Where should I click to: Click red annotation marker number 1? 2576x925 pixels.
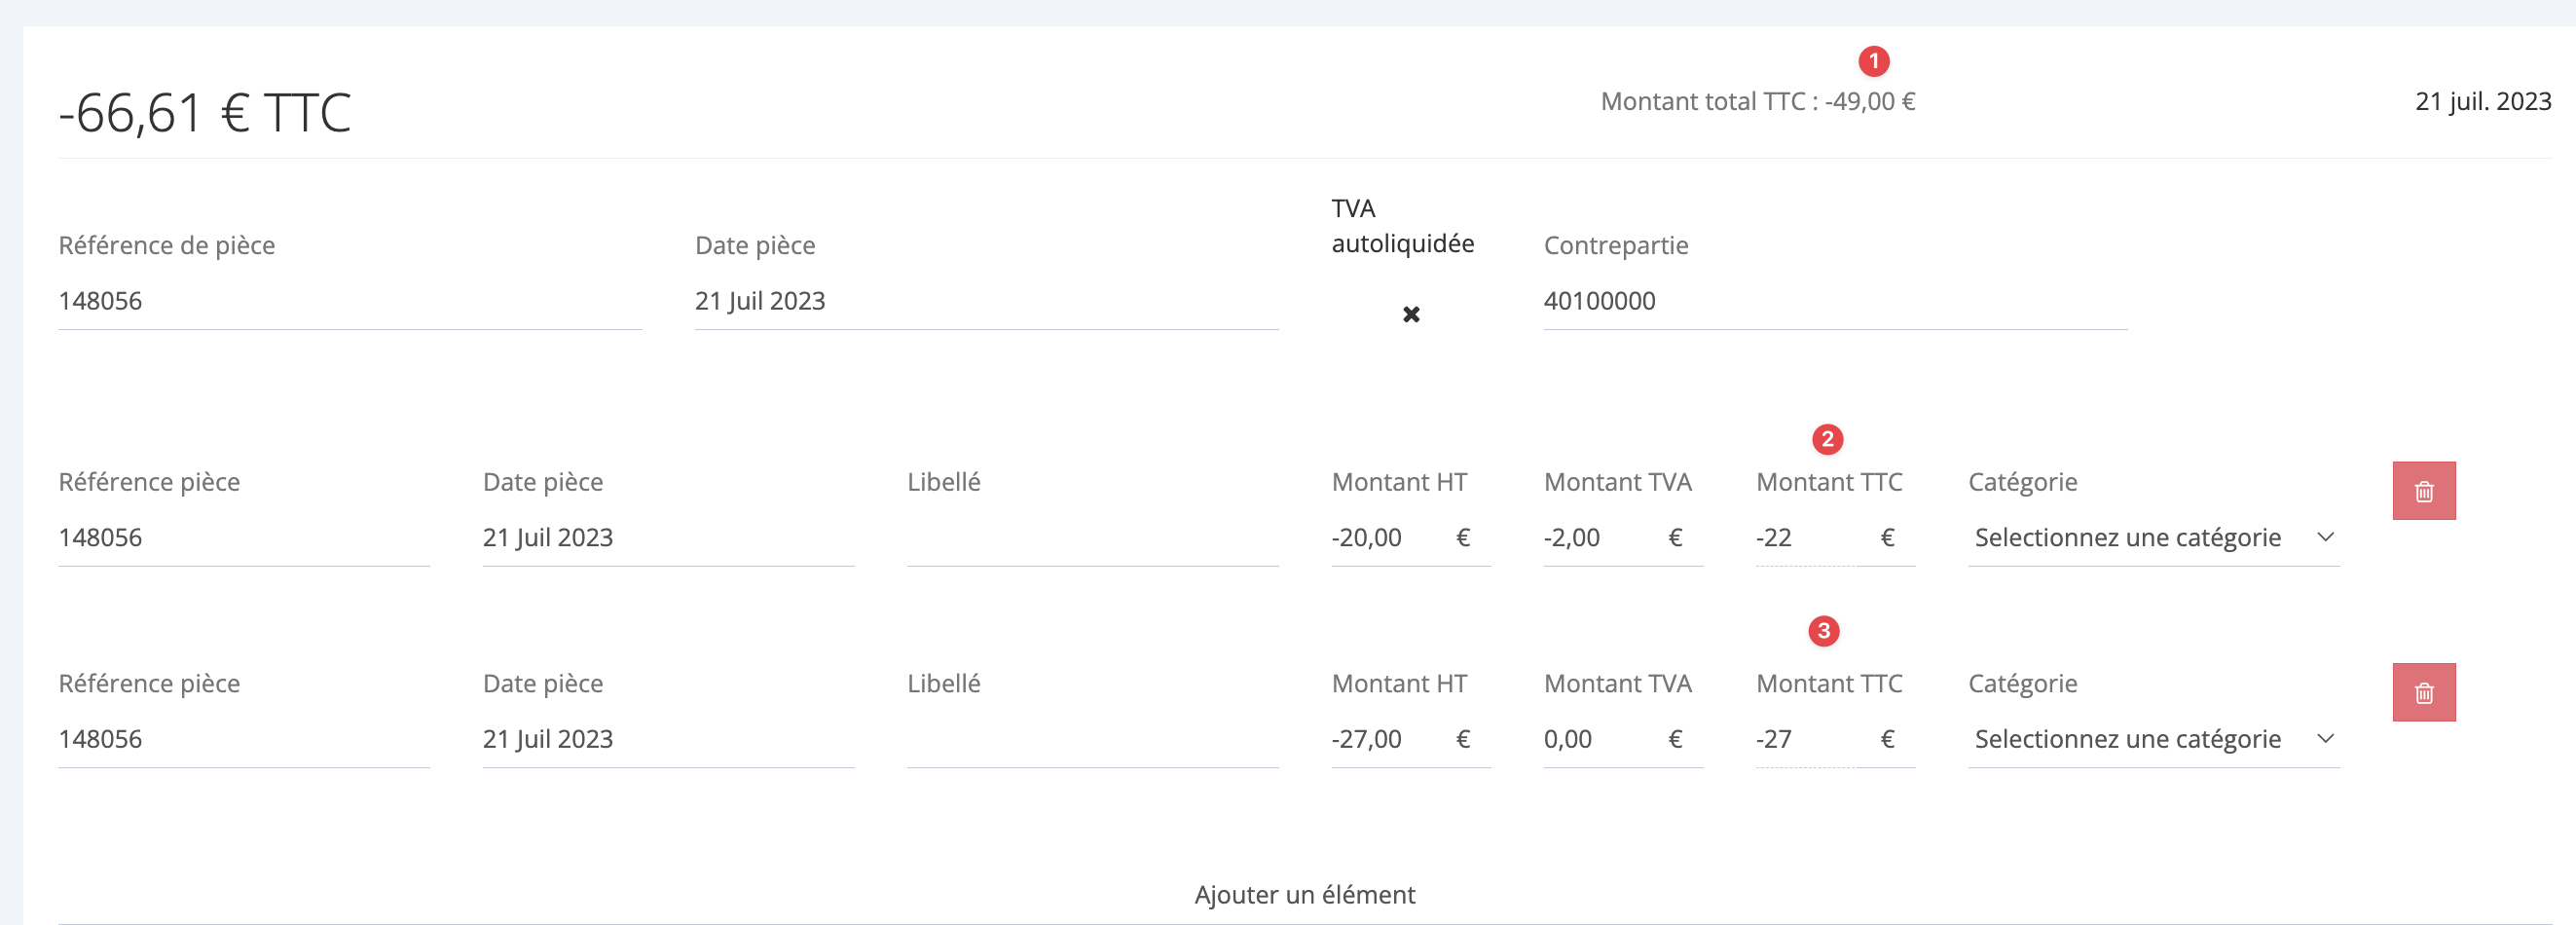coord(1873,61)
